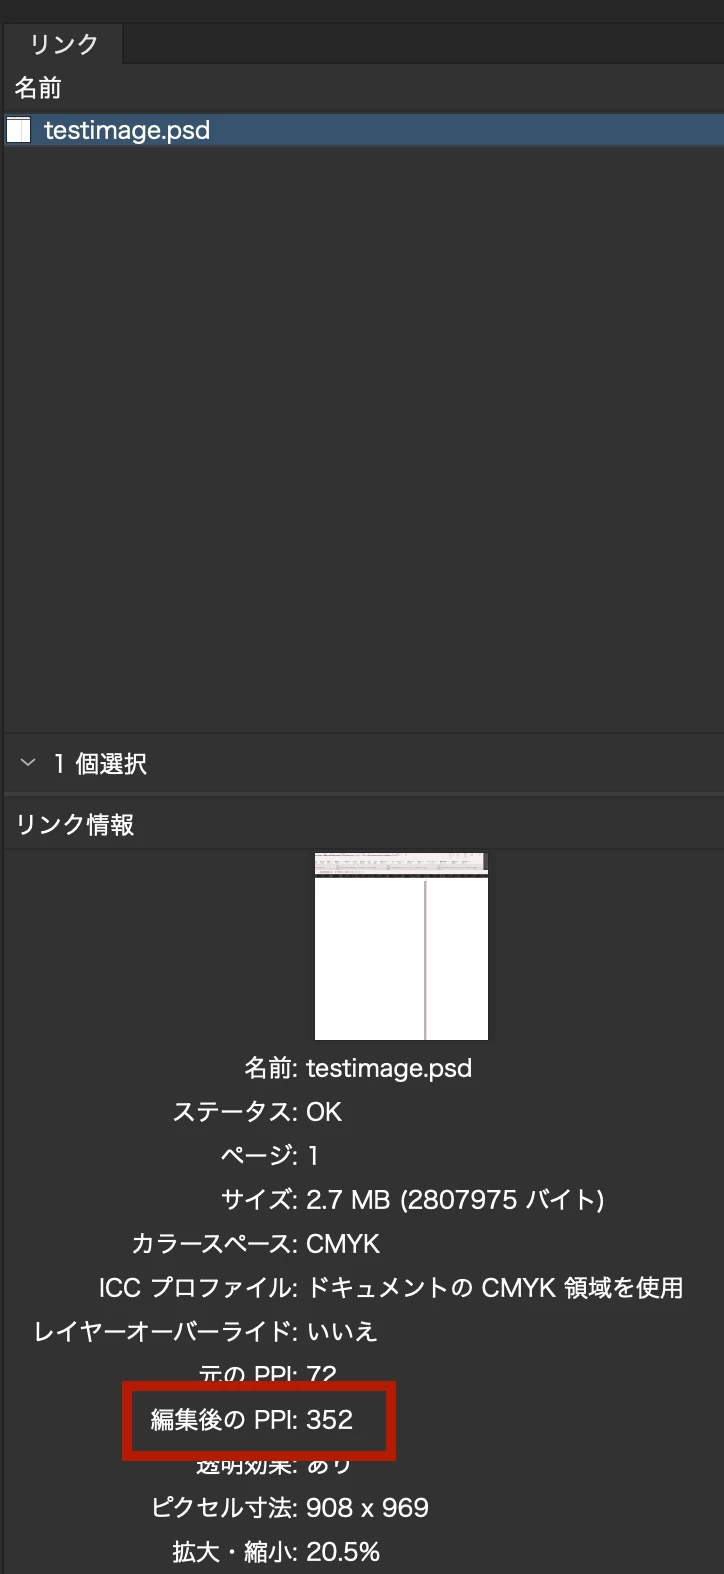Click the ページ: 1 value
Image resolution: width=724 pixels, height=1574 pixels.
coord(312,1156)
